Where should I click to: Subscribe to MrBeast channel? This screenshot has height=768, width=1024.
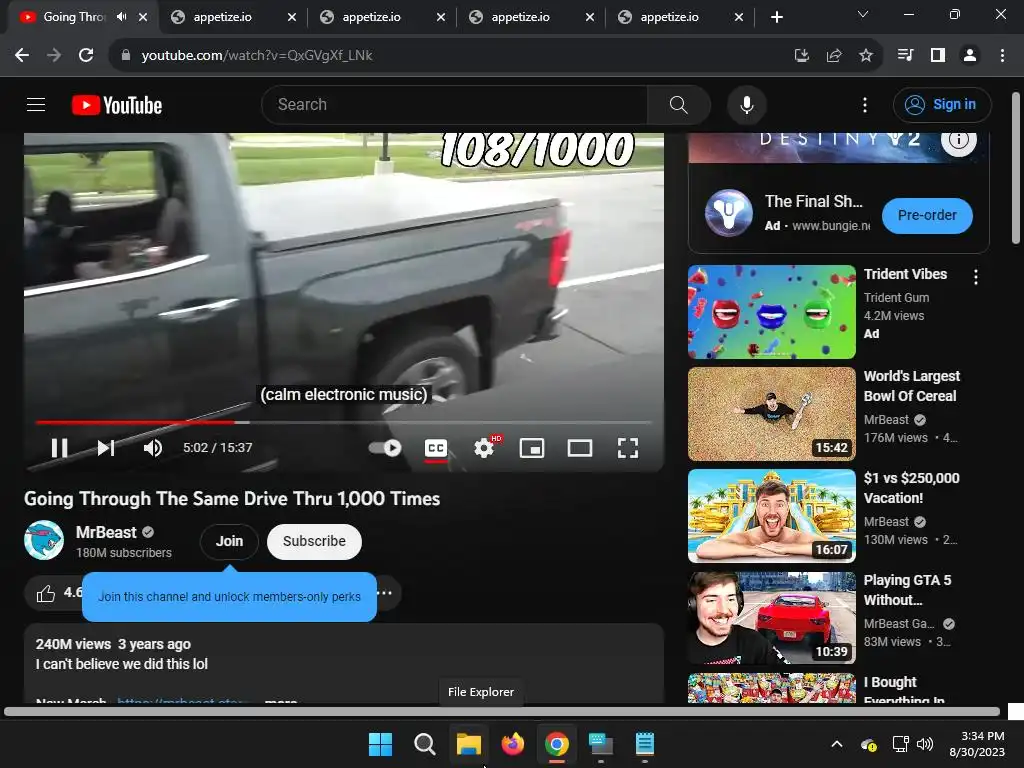pos(314,541)
